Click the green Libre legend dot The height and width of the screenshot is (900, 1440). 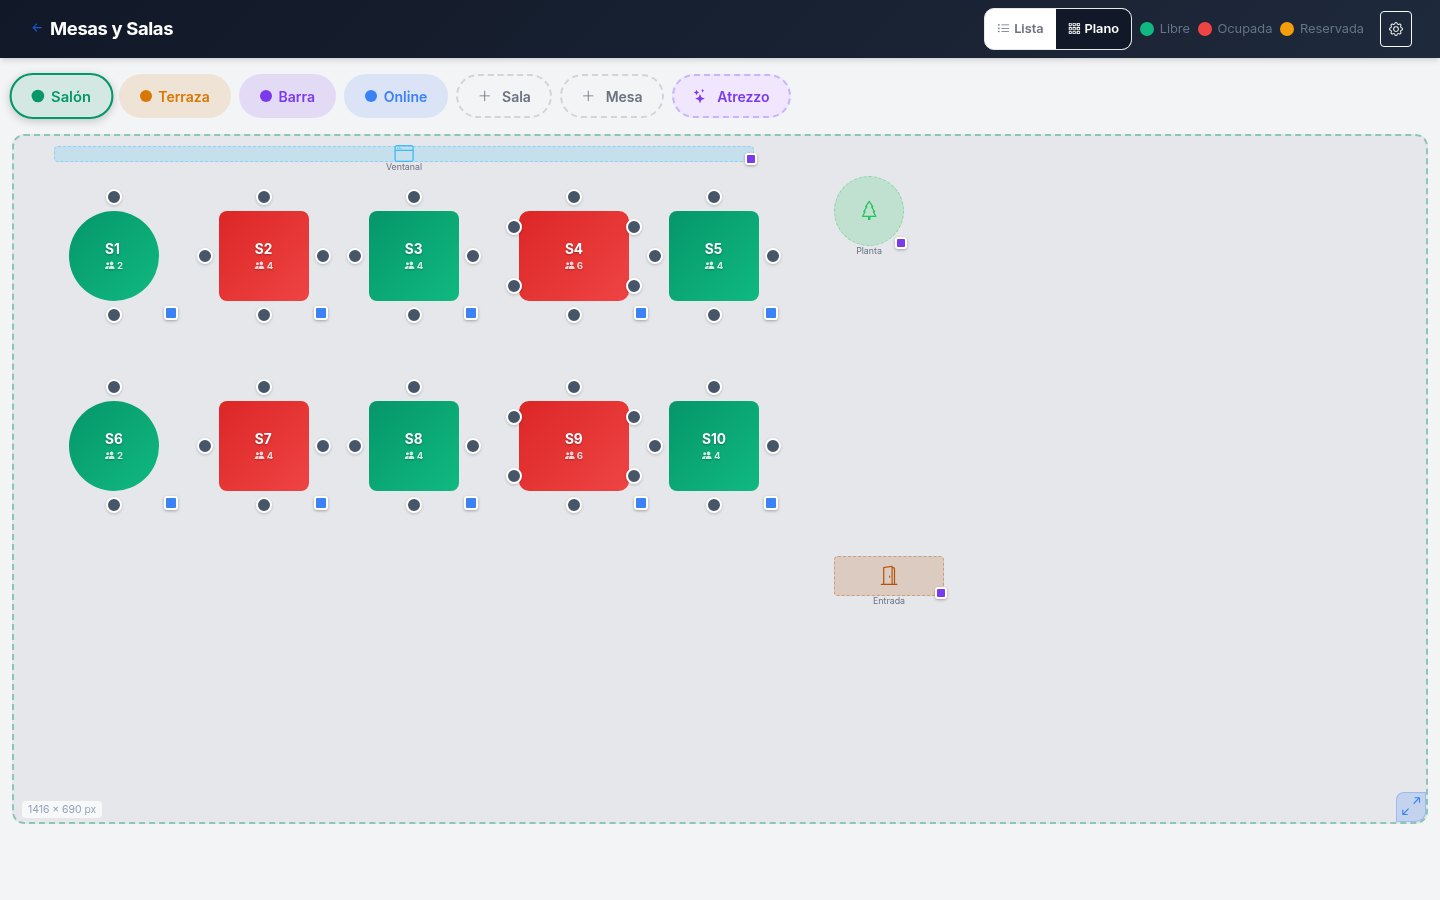[x=1147, y=29]
